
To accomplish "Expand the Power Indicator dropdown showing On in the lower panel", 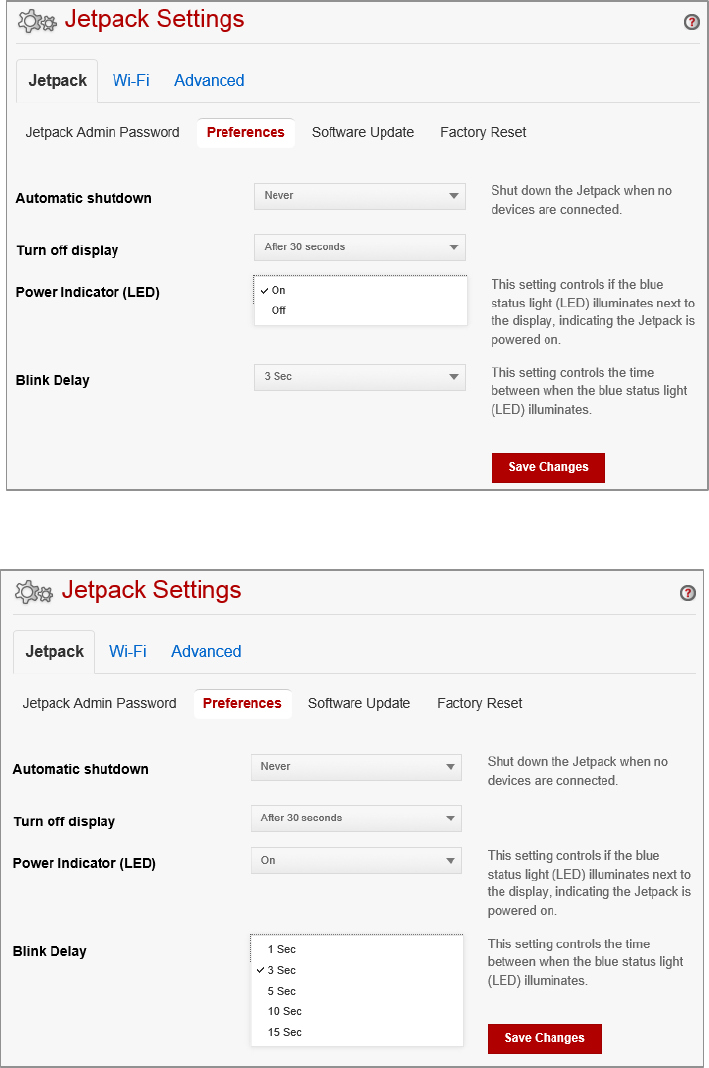I will click(356, 860).
